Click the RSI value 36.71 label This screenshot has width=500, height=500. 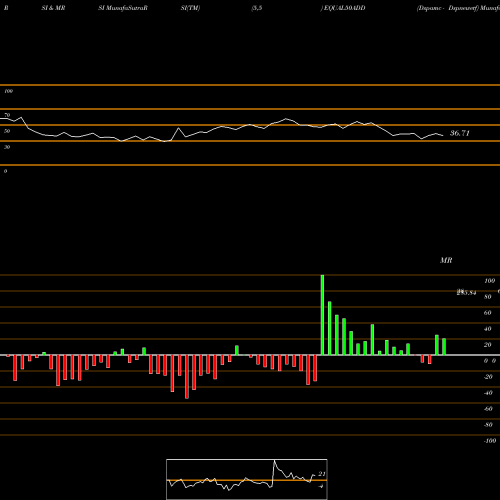pyautogui.click(x=460, y=133)
